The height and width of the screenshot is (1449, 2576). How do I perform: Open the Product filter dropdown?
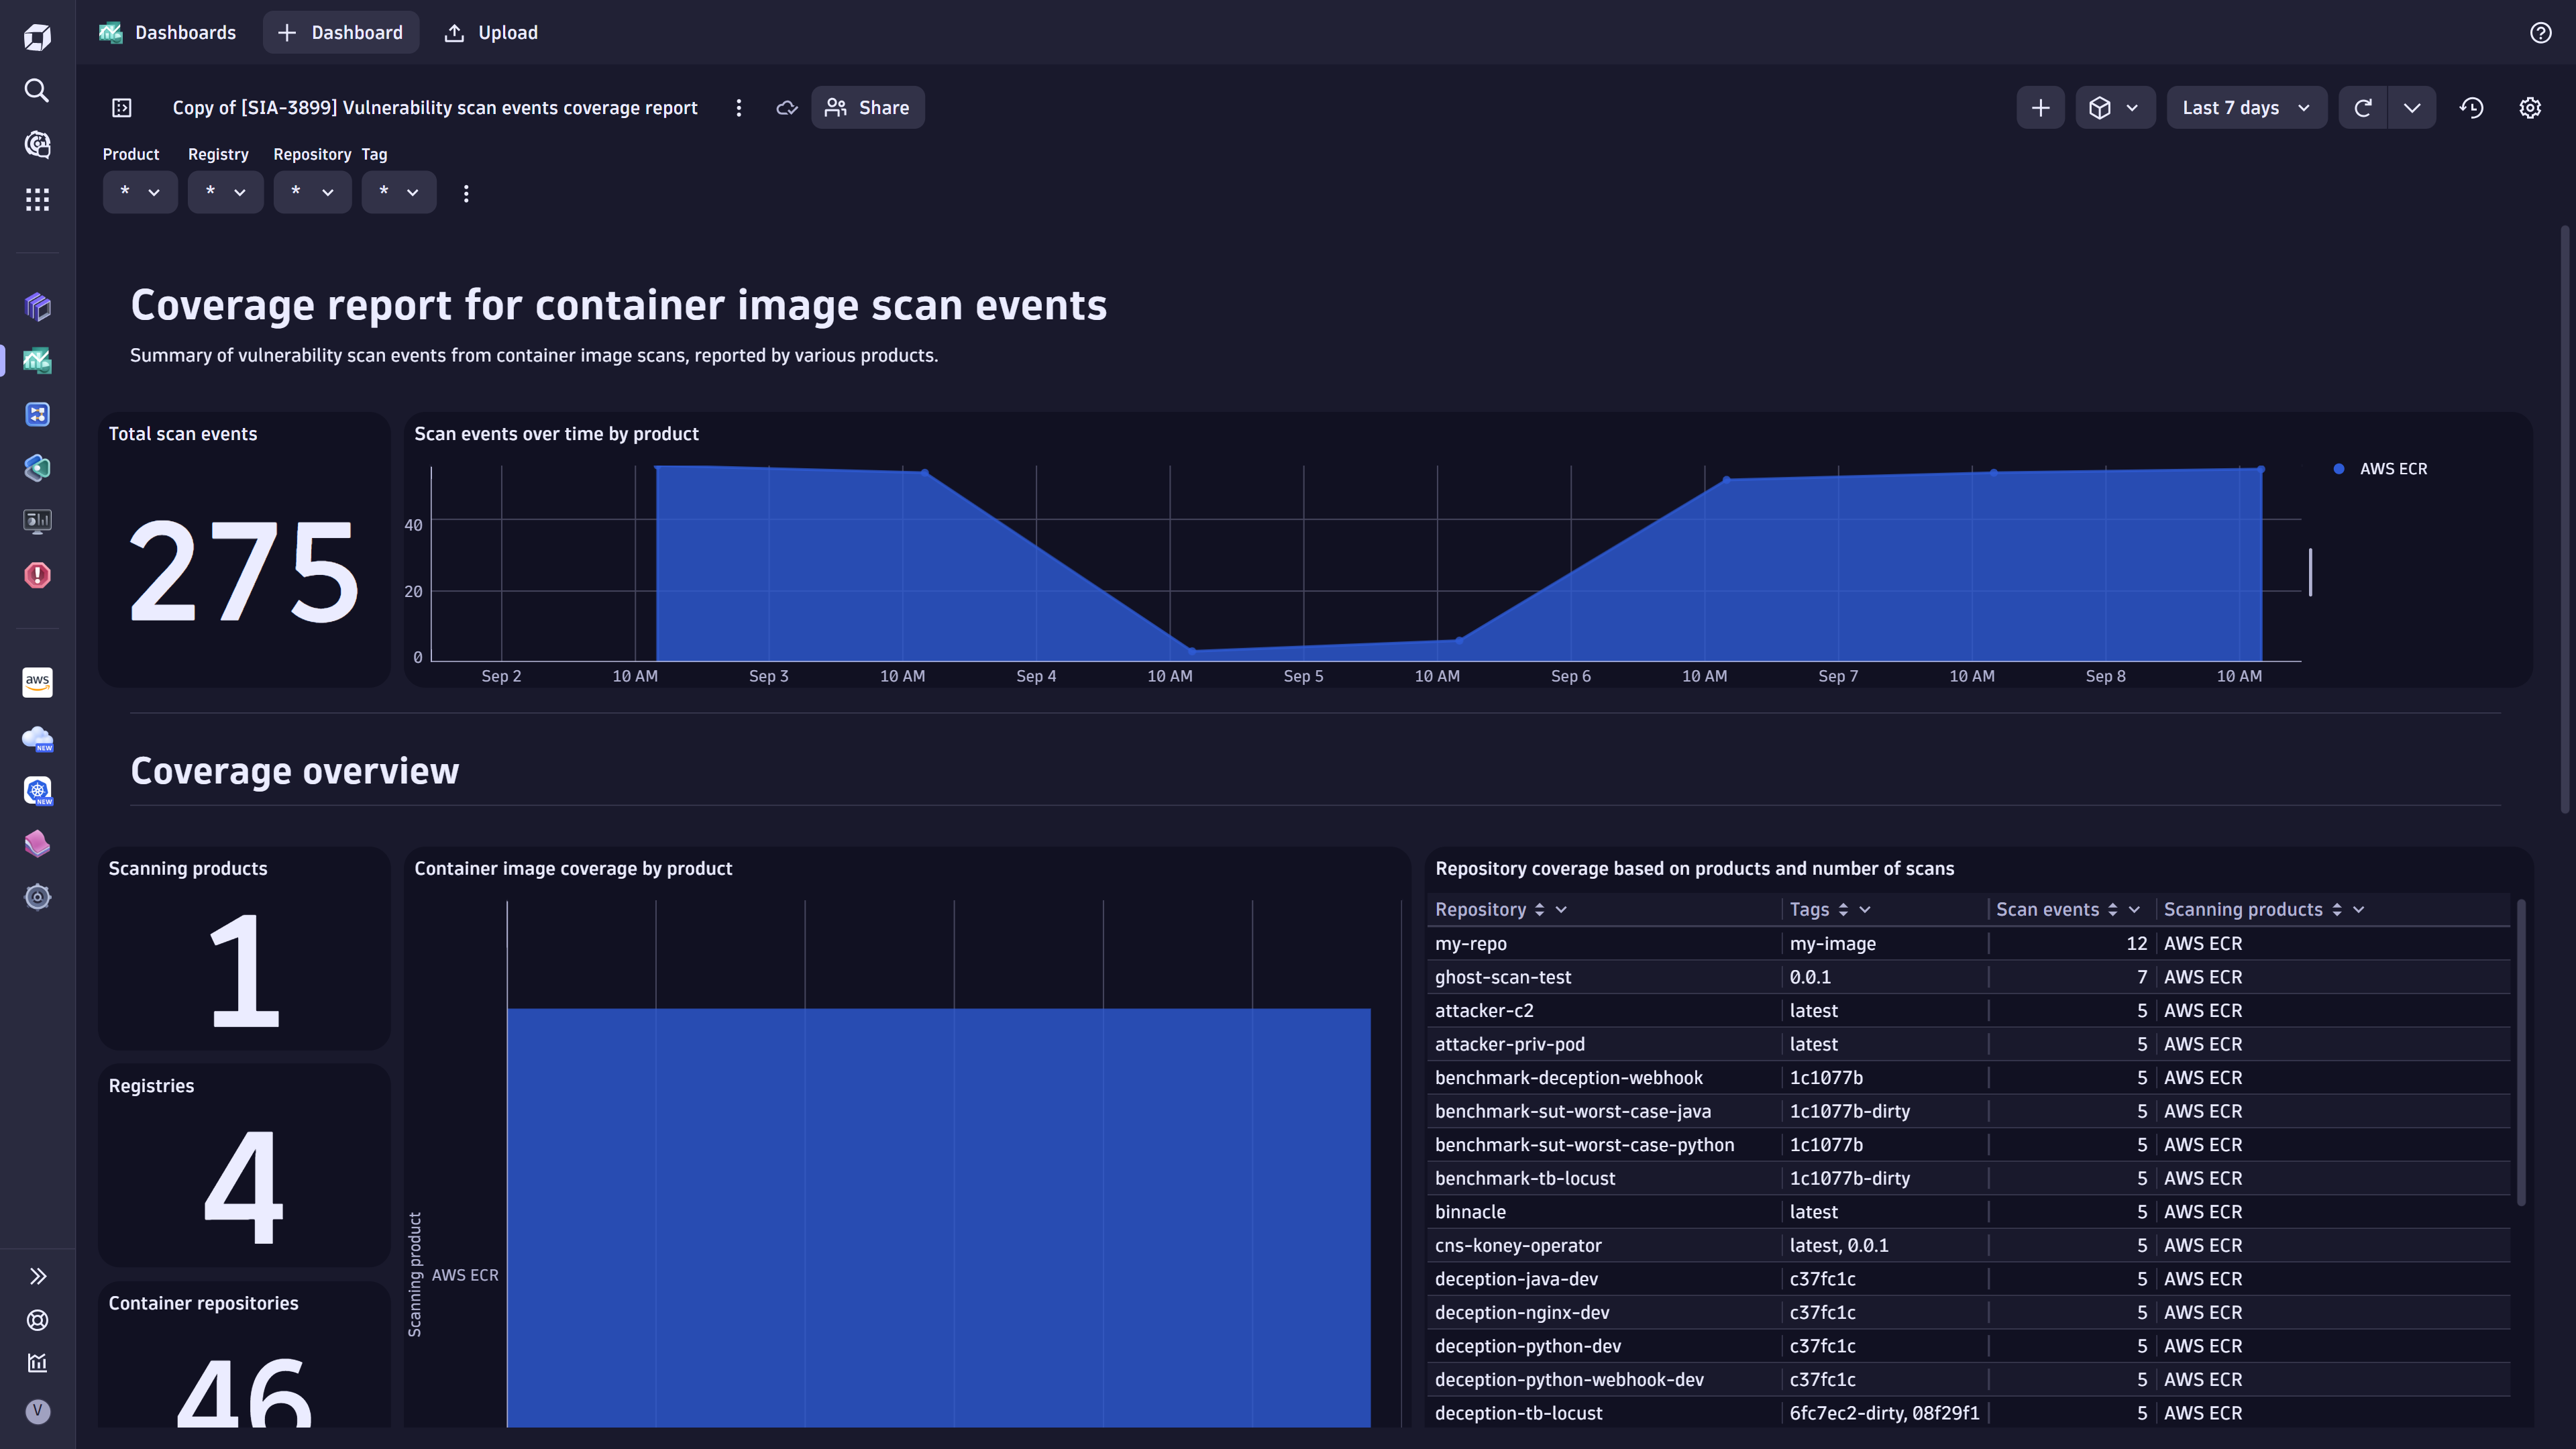pyautogui.click(x=140, y=192)
